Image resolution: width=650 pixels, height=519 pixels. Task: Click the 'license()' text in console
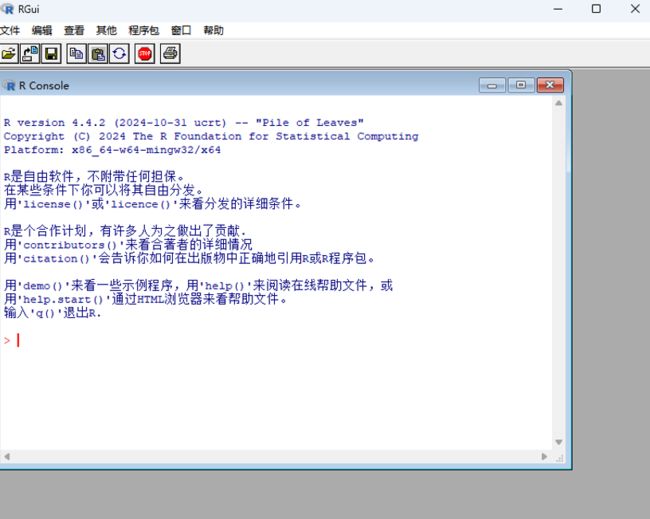53,204
